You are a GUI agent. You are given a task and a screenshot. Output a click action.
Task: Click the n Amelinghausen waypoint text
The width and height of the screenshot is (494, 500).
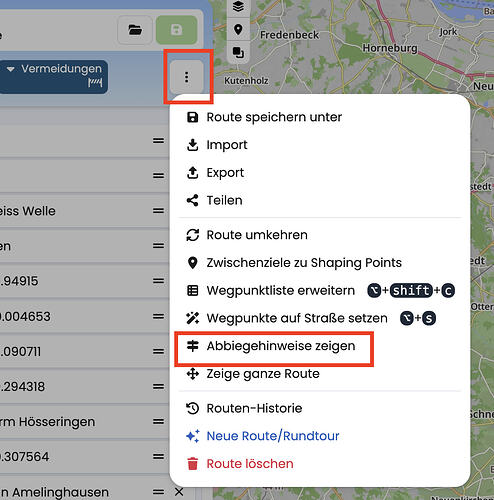[x=54, y=492]
